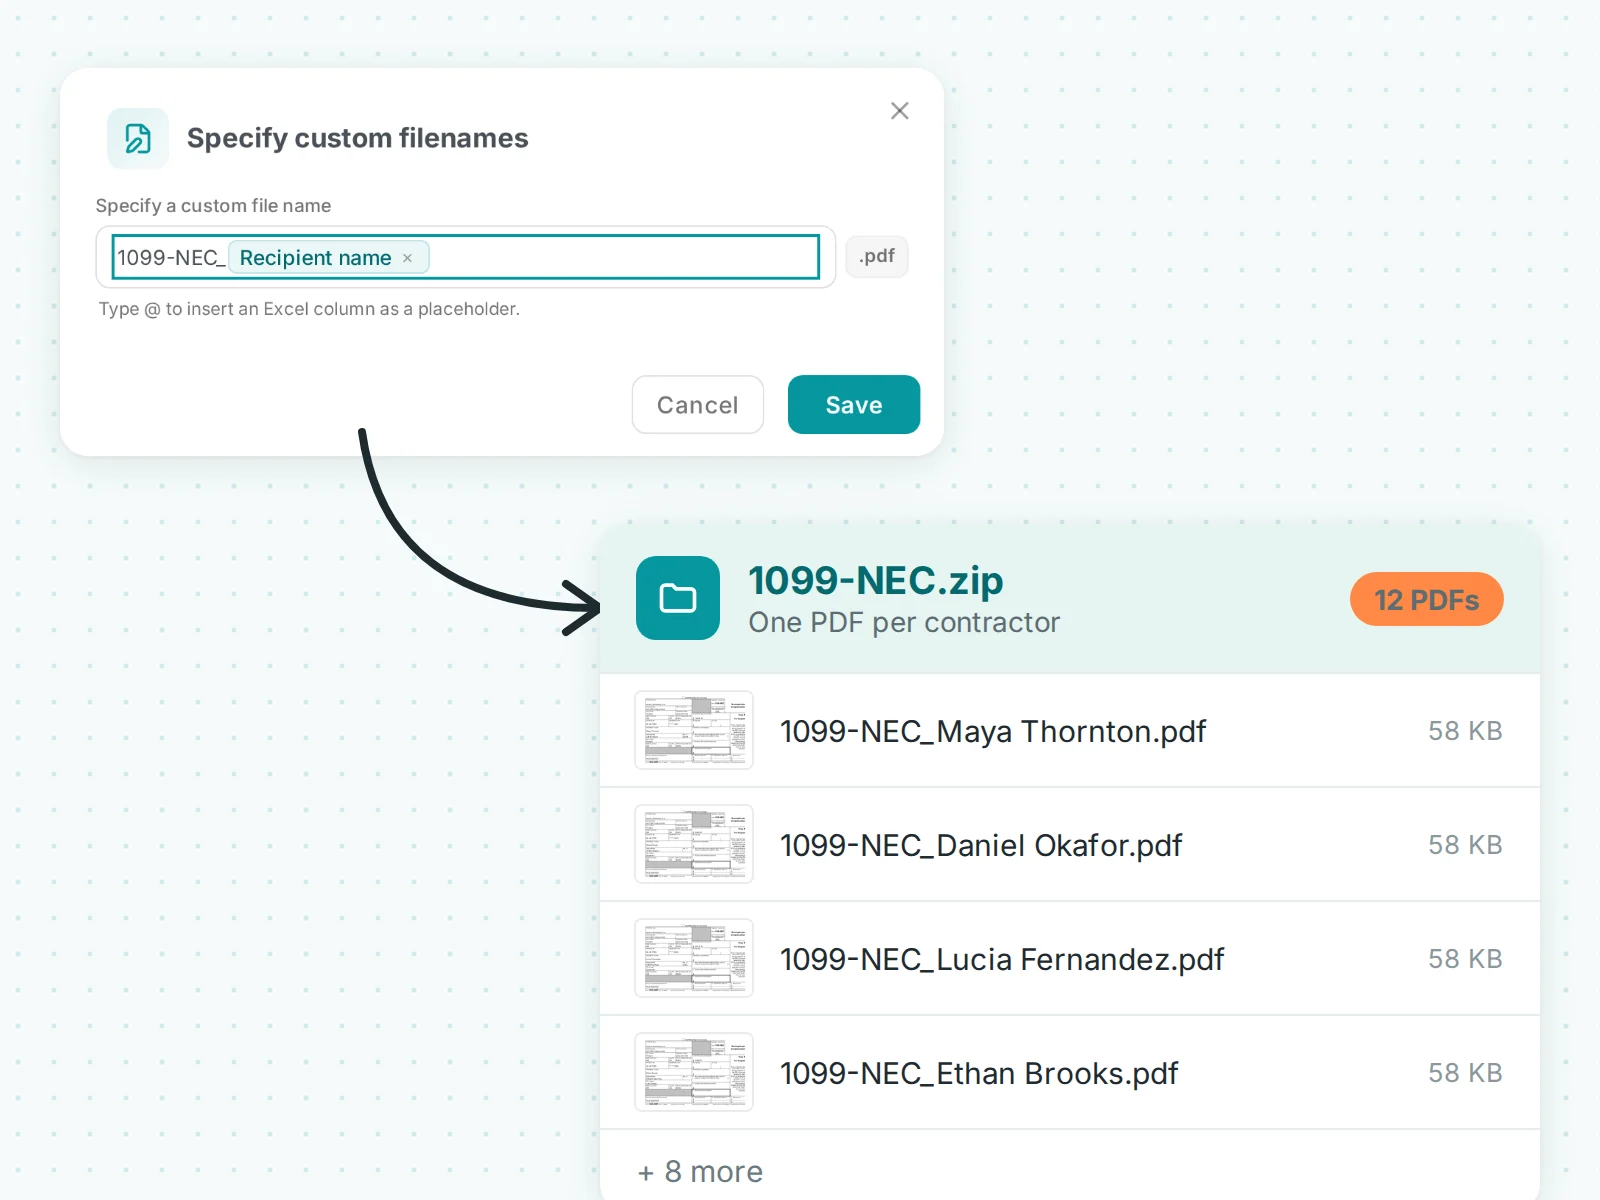Focus the custom file name input field
The image size is (1600, 1200).
[466, 257]
